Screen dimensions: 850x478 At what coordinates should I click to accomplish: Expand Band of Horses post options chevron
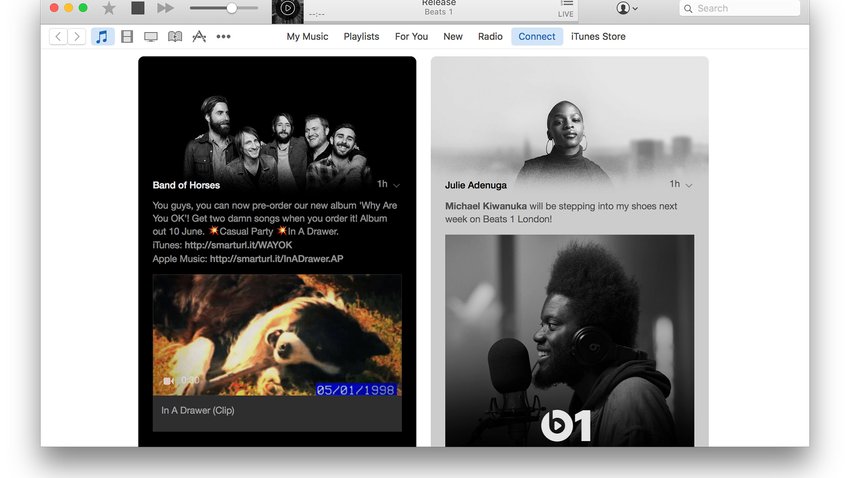coord(396,185)
